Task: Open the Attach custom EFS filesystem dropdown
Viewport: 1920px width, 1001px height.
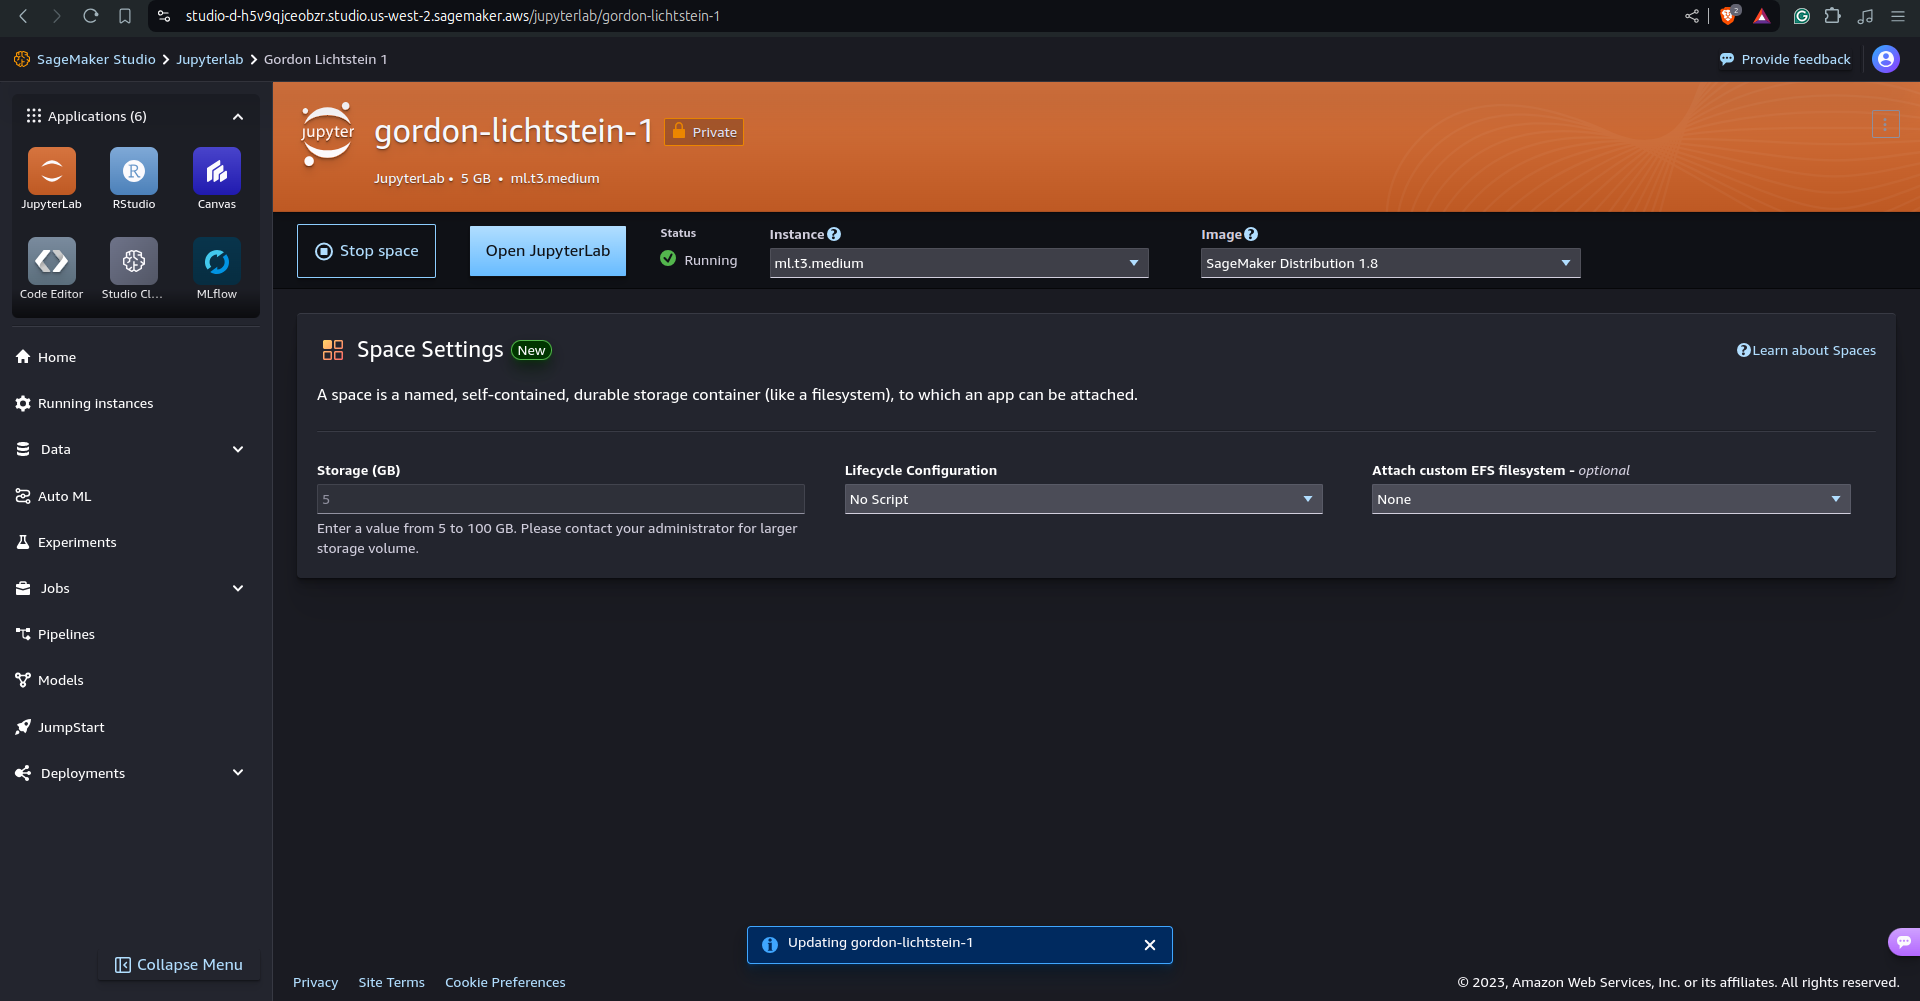Action: 1611,499
